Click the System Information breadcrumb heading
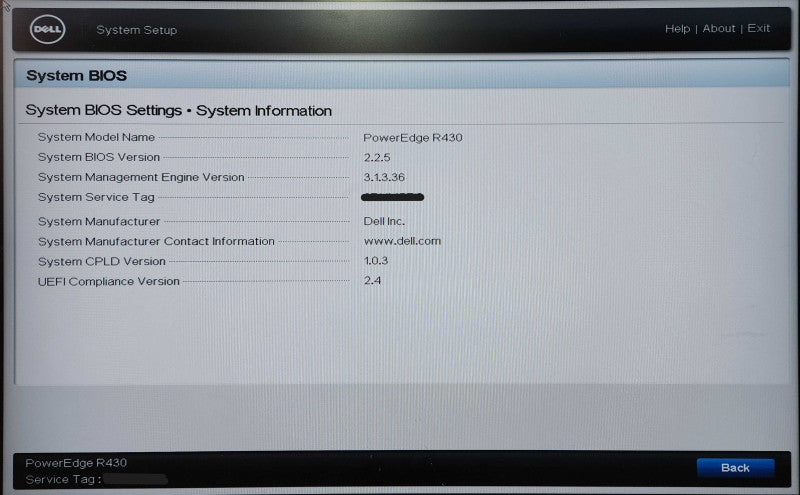This screenshot has height=495, width=800. click(x=264, y=111)
